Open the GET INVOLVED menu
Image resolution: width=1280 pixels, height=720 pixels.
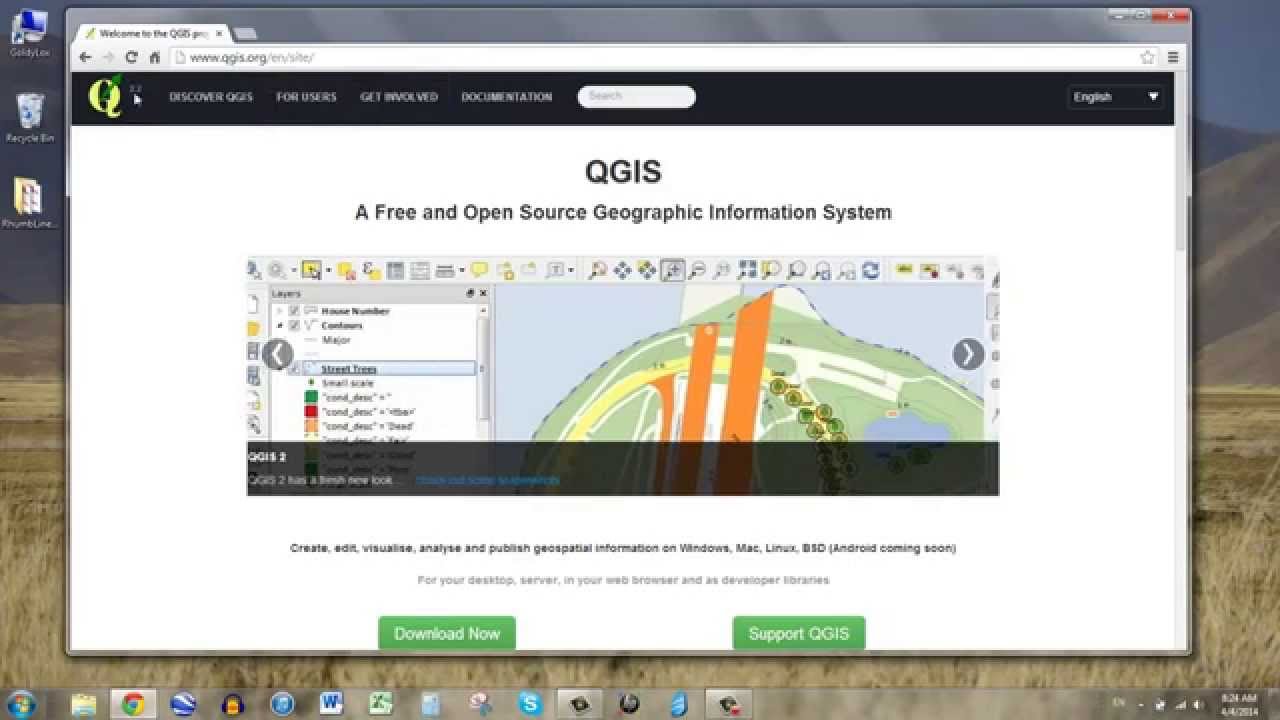(x=399, y=97)
